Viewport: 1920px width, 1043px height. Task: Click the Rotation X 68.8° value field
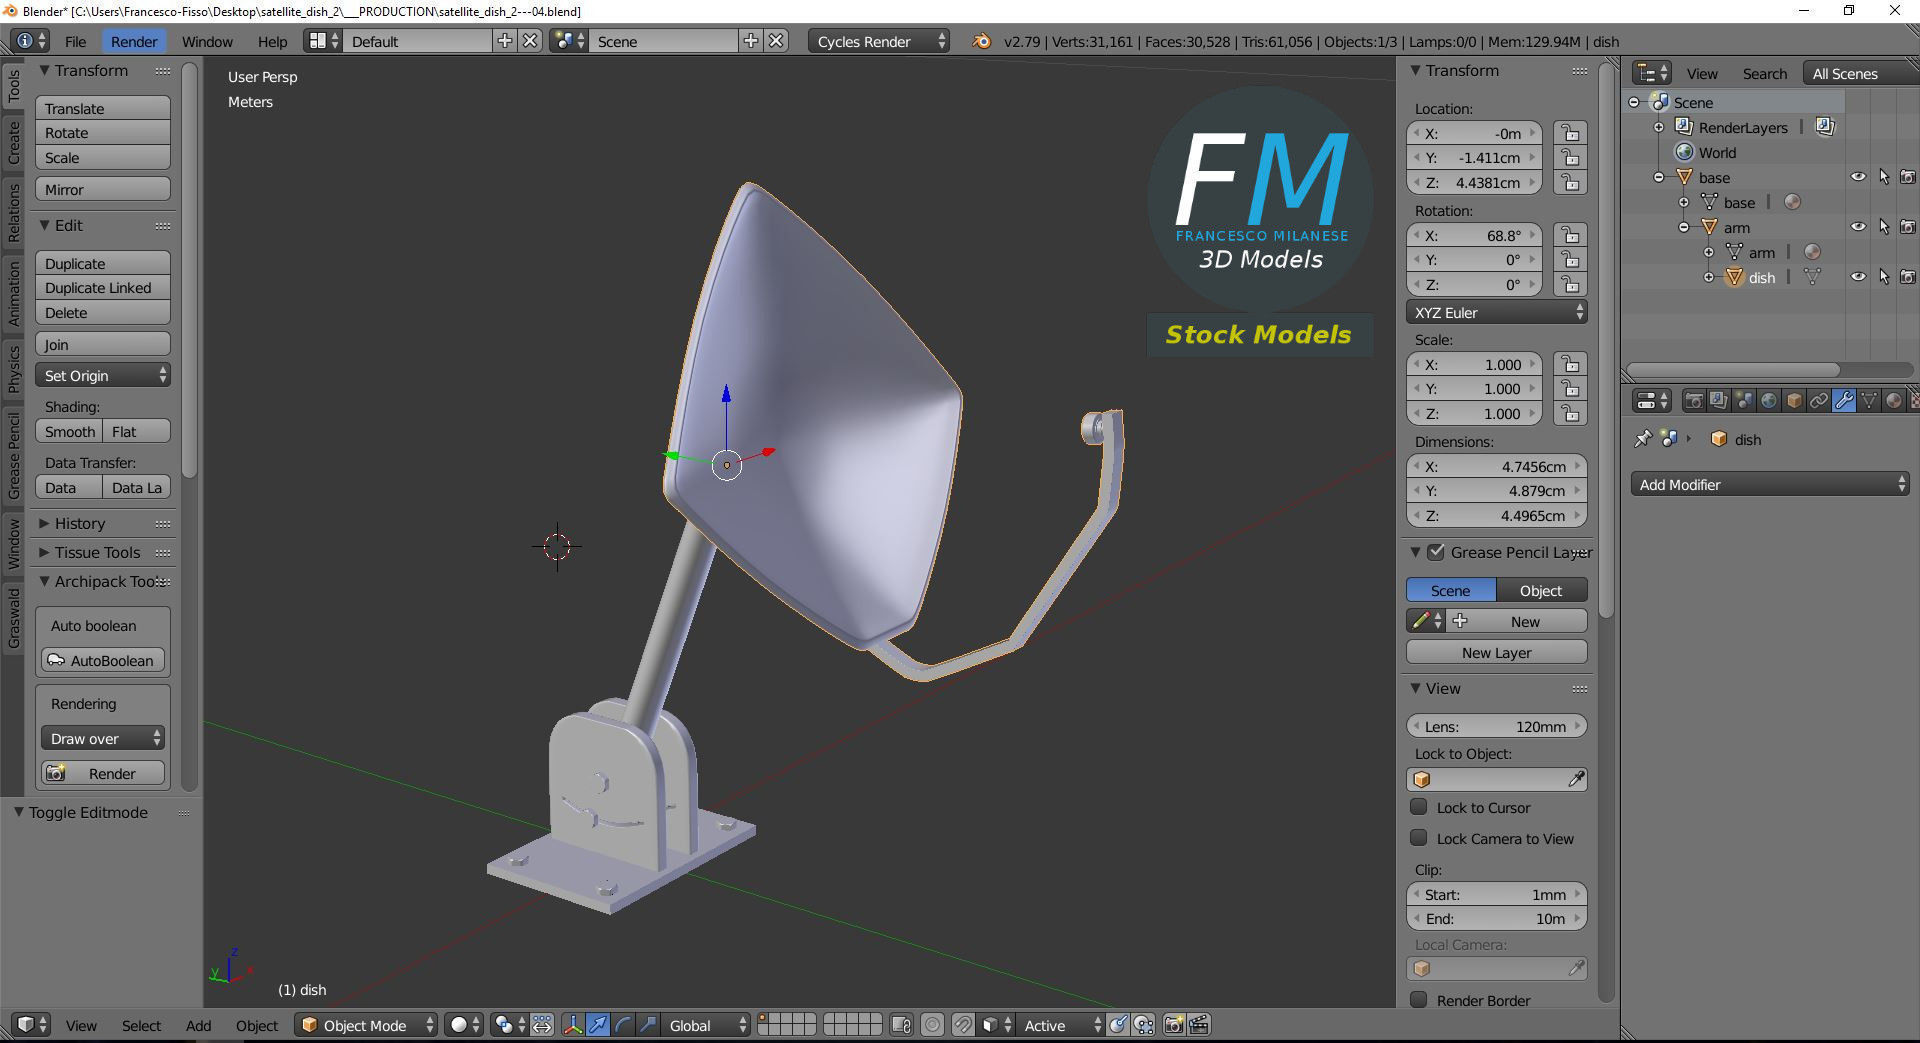pos(1475,235)
